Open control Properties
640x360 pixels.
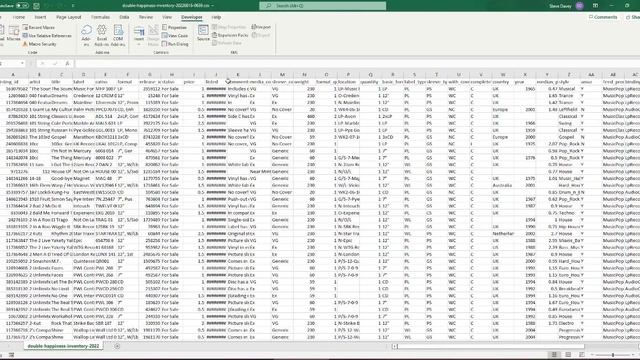point(174,27)
